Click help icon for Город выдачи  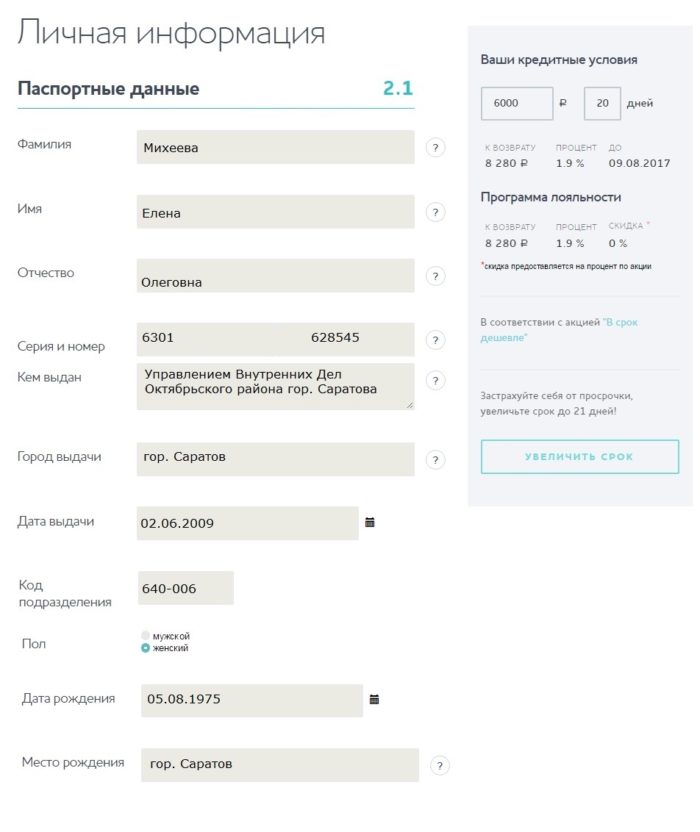click(434, 459)
